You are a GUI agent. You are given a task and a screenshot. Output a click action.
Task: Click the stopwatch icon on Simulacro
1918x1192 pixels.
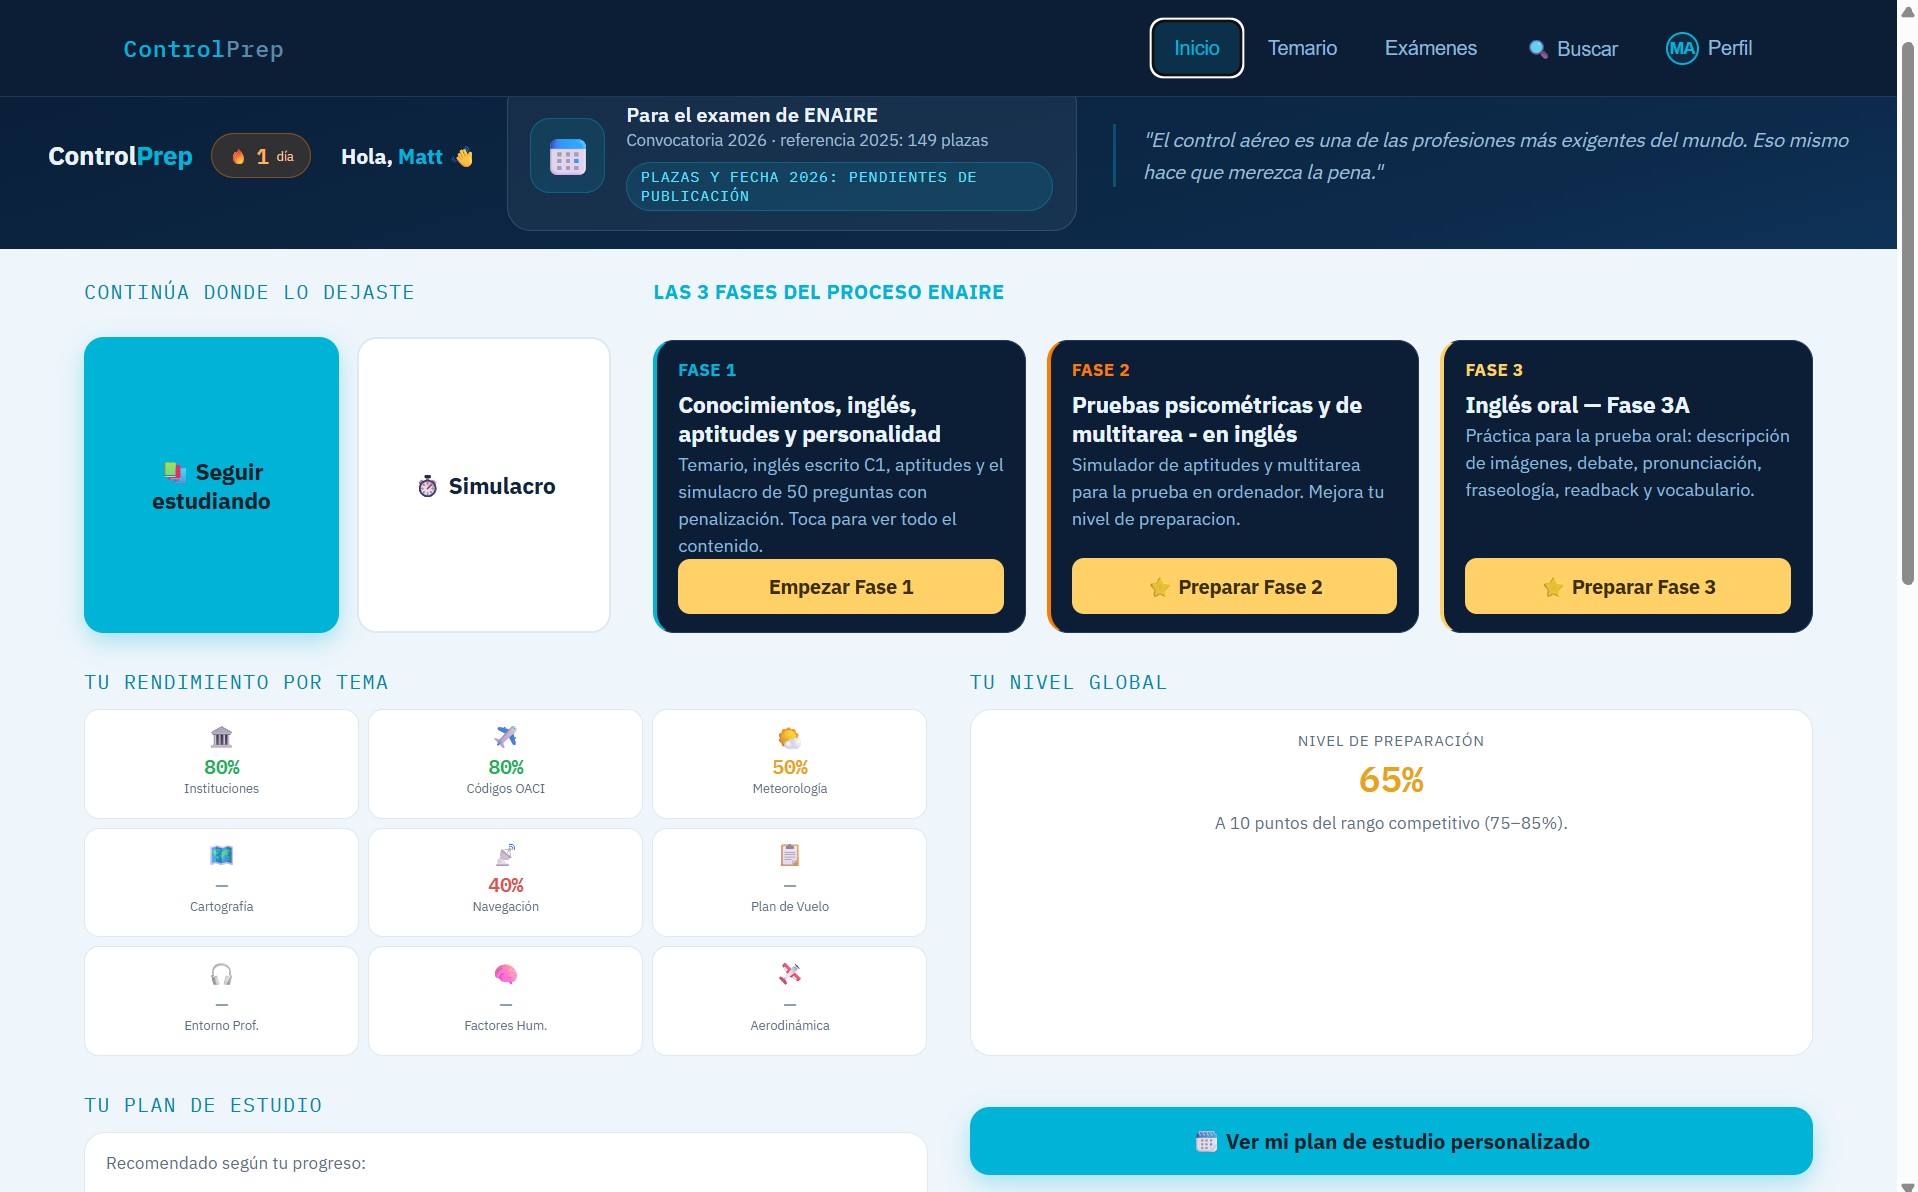click(427, 486)
